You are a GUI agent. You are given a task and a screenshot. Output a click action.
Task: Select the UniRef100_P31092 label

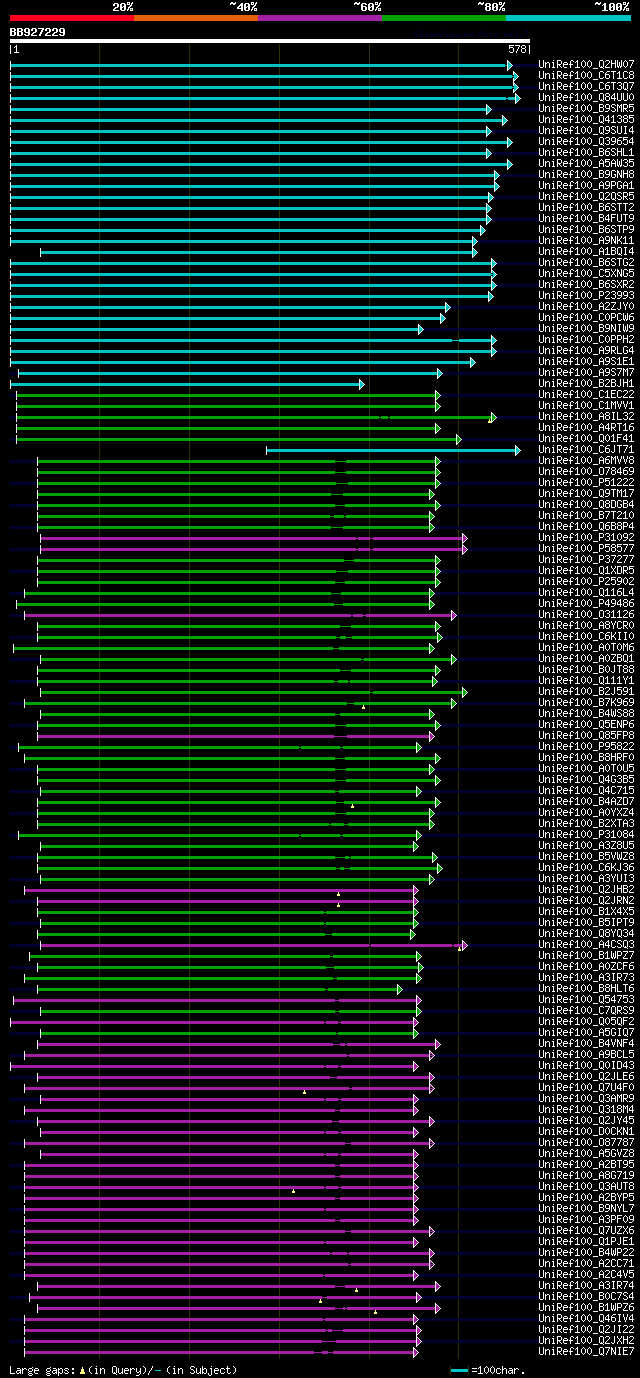pyautogui.click(x=586, y=537)
